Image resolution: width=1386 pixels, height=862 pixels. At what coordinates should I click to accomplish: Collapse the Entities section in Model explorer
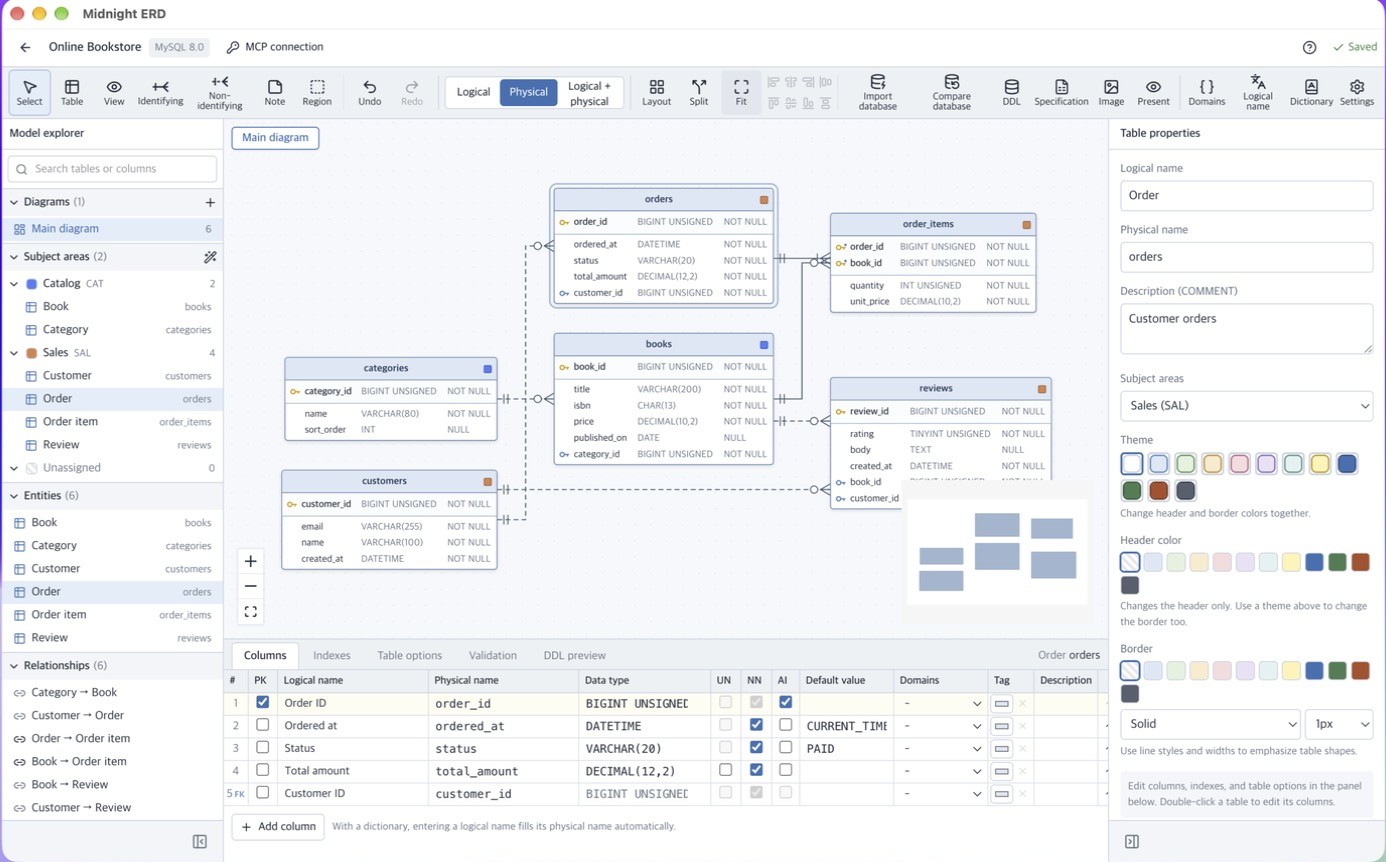coord(15,496)
